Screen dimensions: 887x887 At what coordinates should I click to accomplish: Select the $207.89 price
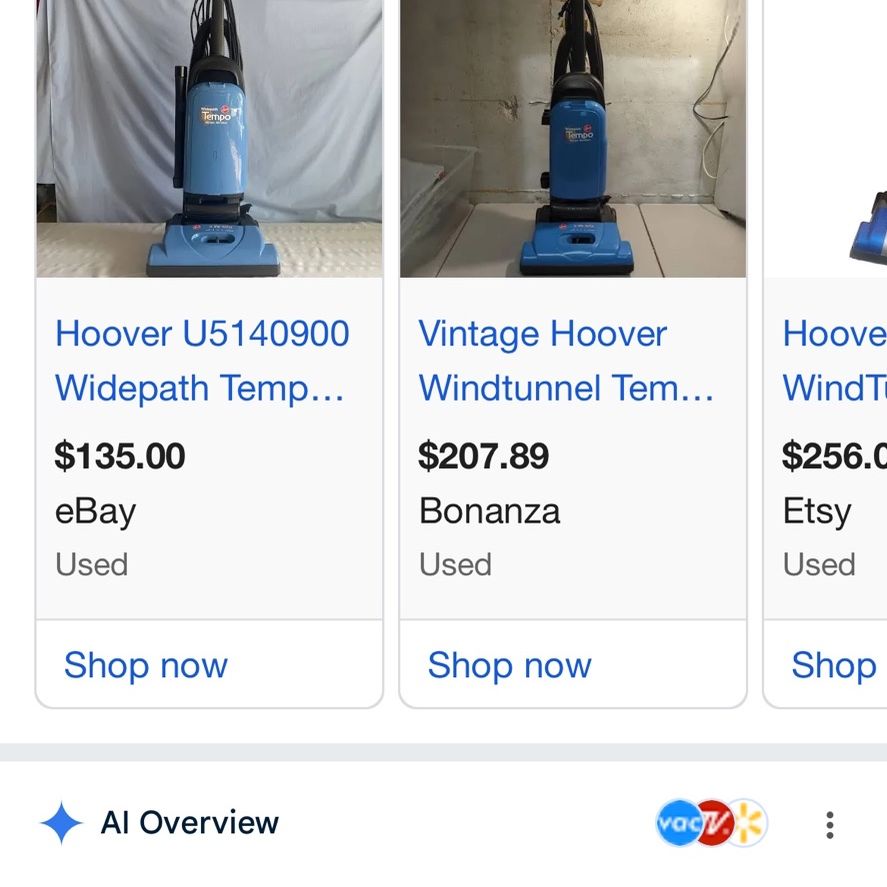[484, 456]
